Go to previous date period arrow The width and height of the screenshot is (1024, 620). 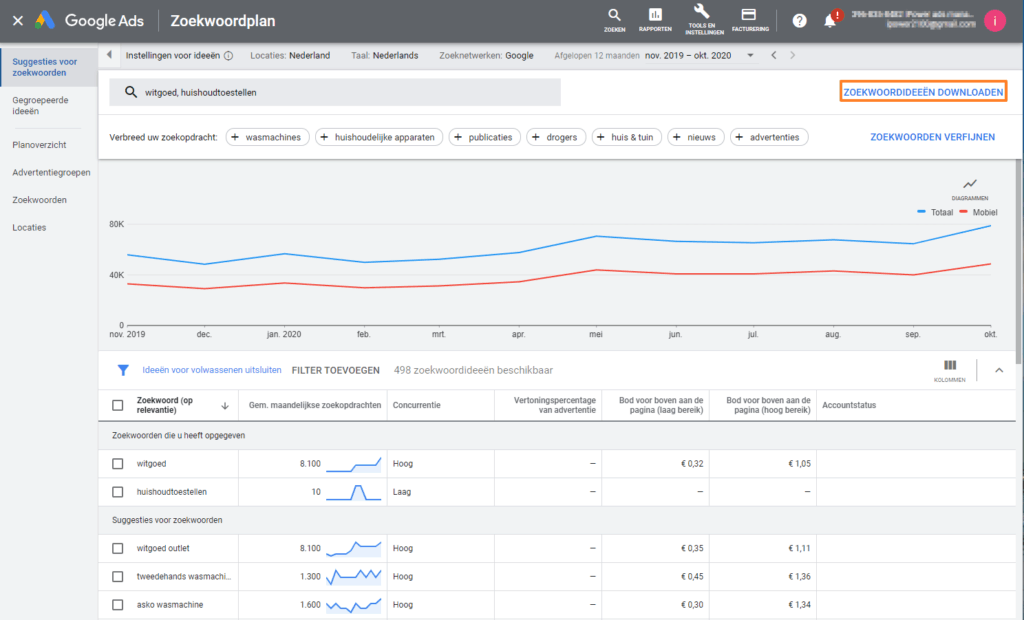click(x=774, y=56)
